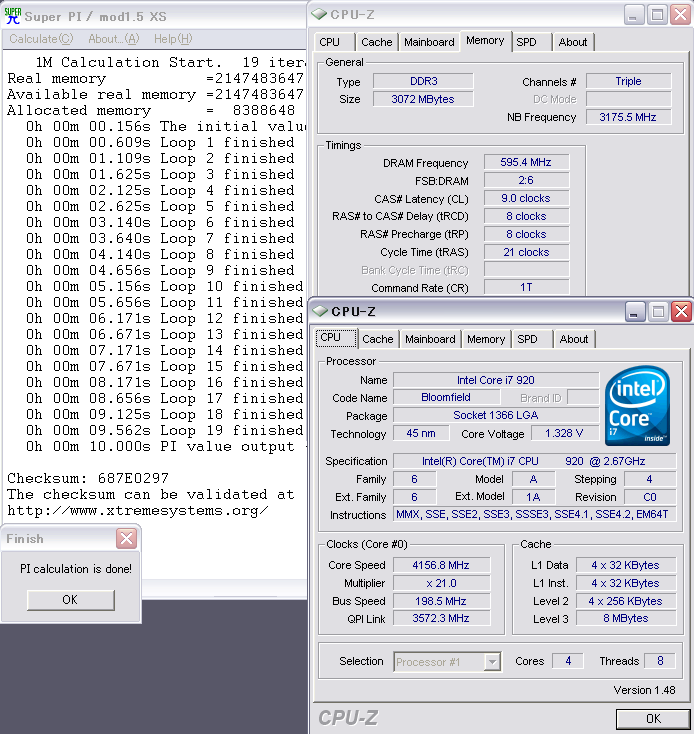Click the Bus Speed 198.5 MHz value

click(x=441, y=601)
